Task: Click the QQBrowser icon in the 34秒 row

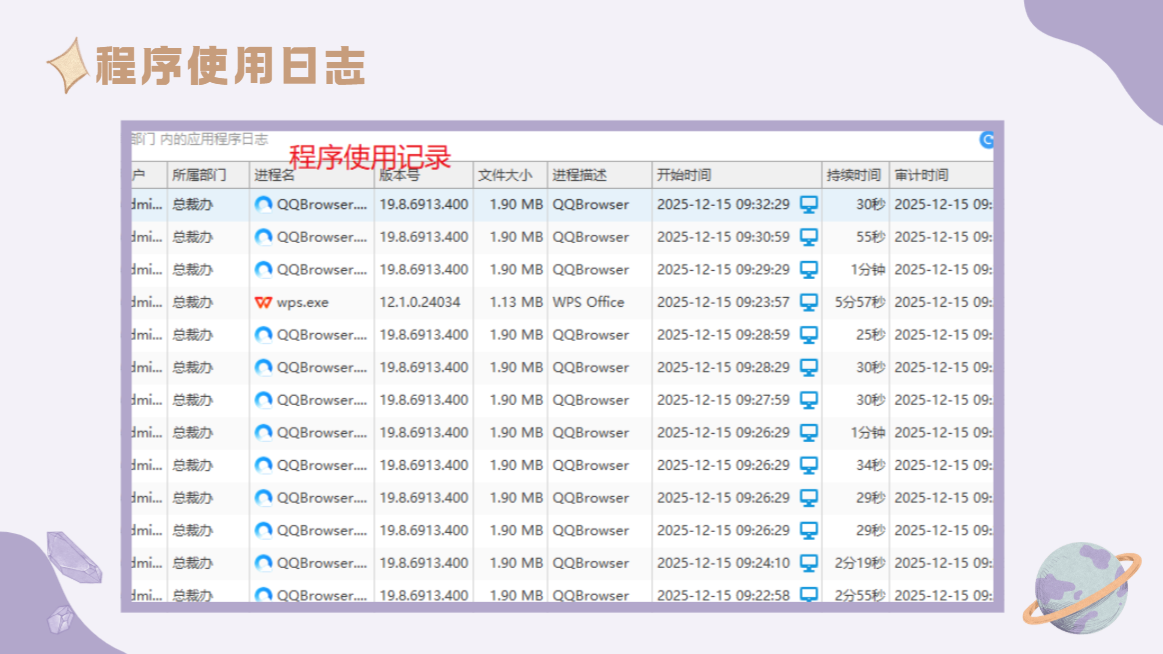Action: (263, 466)
